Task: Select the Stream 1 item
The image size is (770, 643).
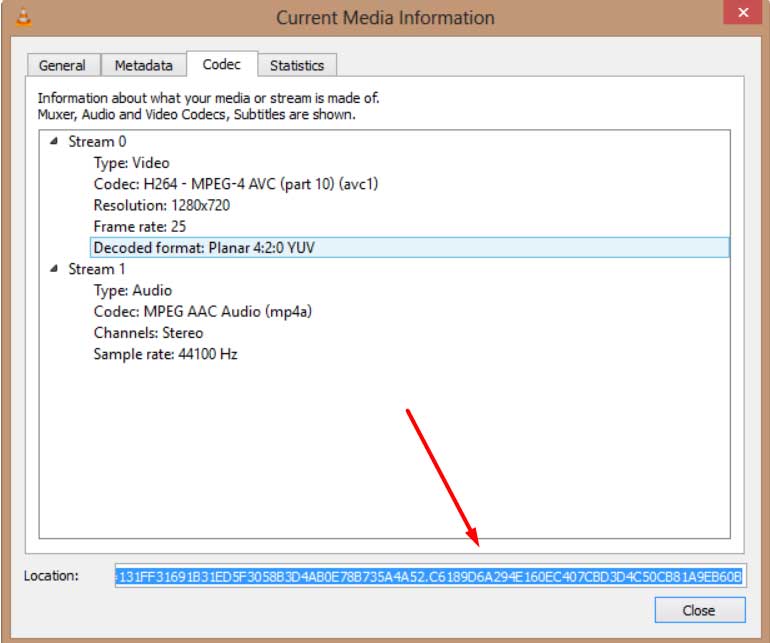Action: pyautogui.click(x=97, y=269)
